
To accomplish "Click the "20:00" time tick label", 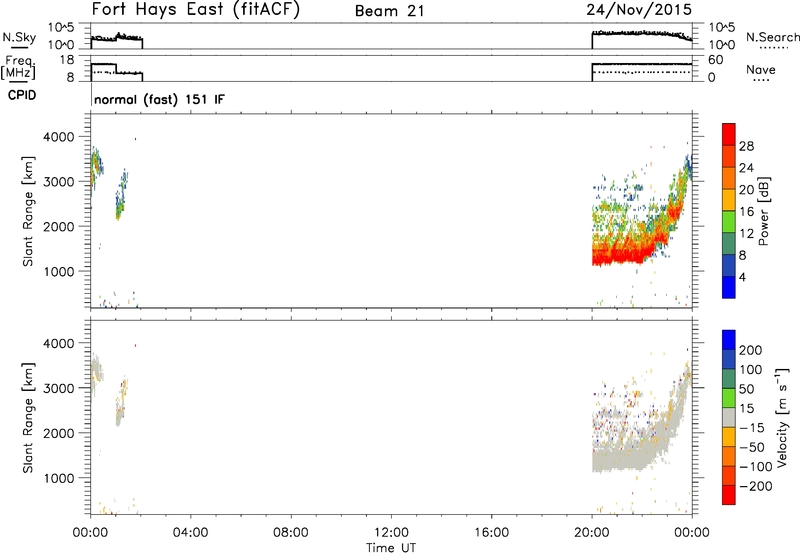I will 591,533.
